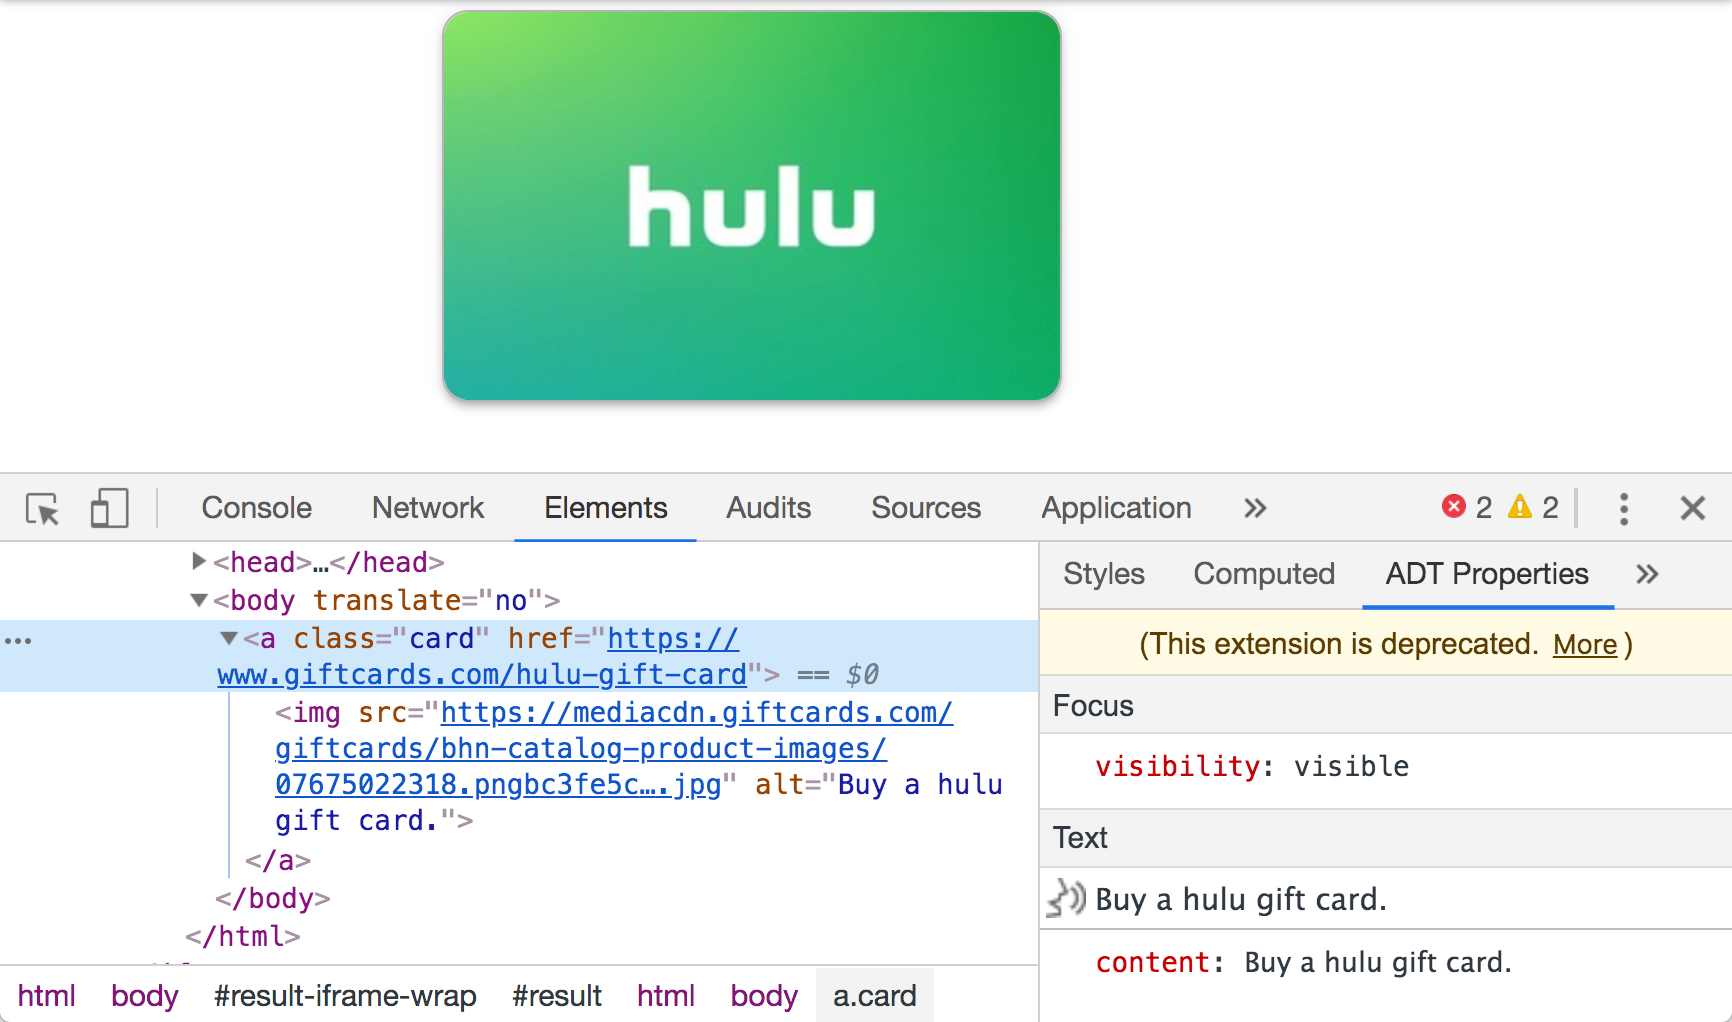Show more DevTools main tabs

point(1255,509)
